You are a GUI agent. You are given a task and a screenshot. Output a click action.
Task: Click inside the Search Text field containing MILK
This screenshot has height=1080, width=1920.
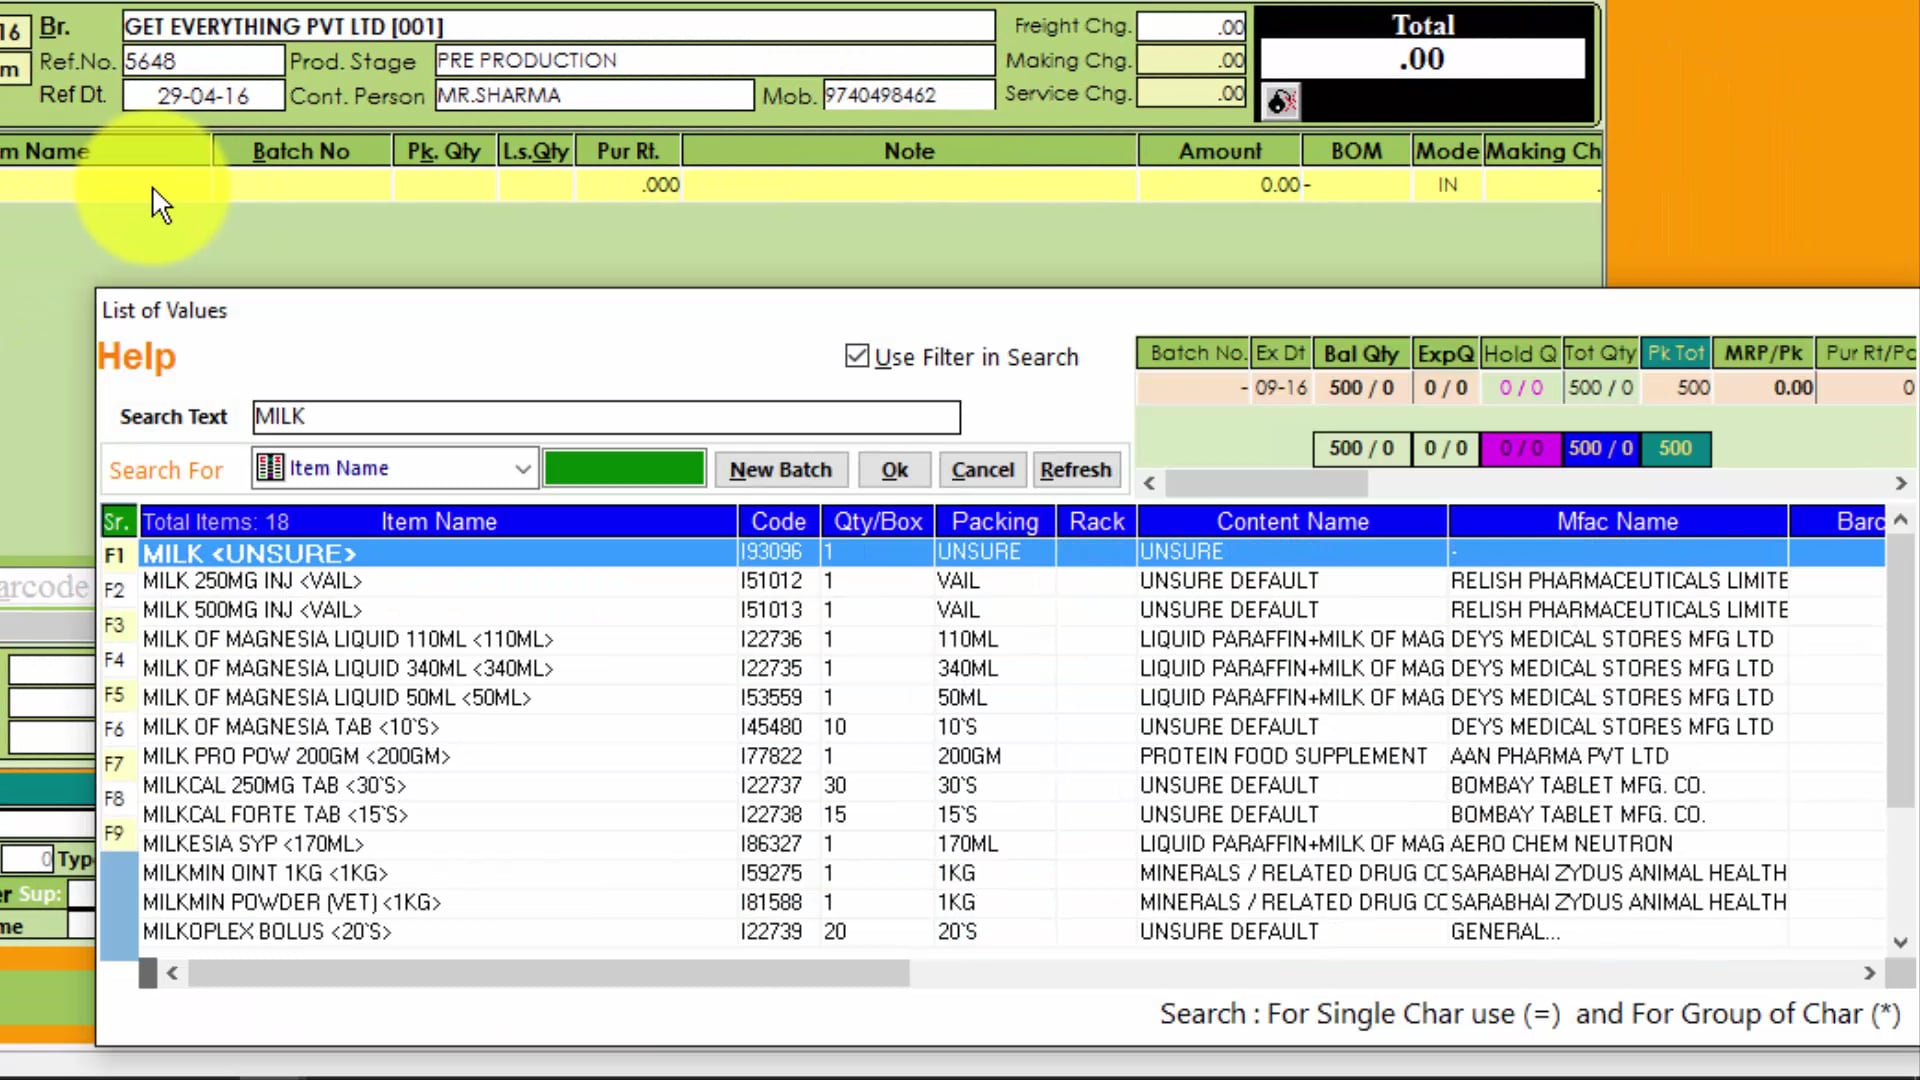tap(606, 417)
